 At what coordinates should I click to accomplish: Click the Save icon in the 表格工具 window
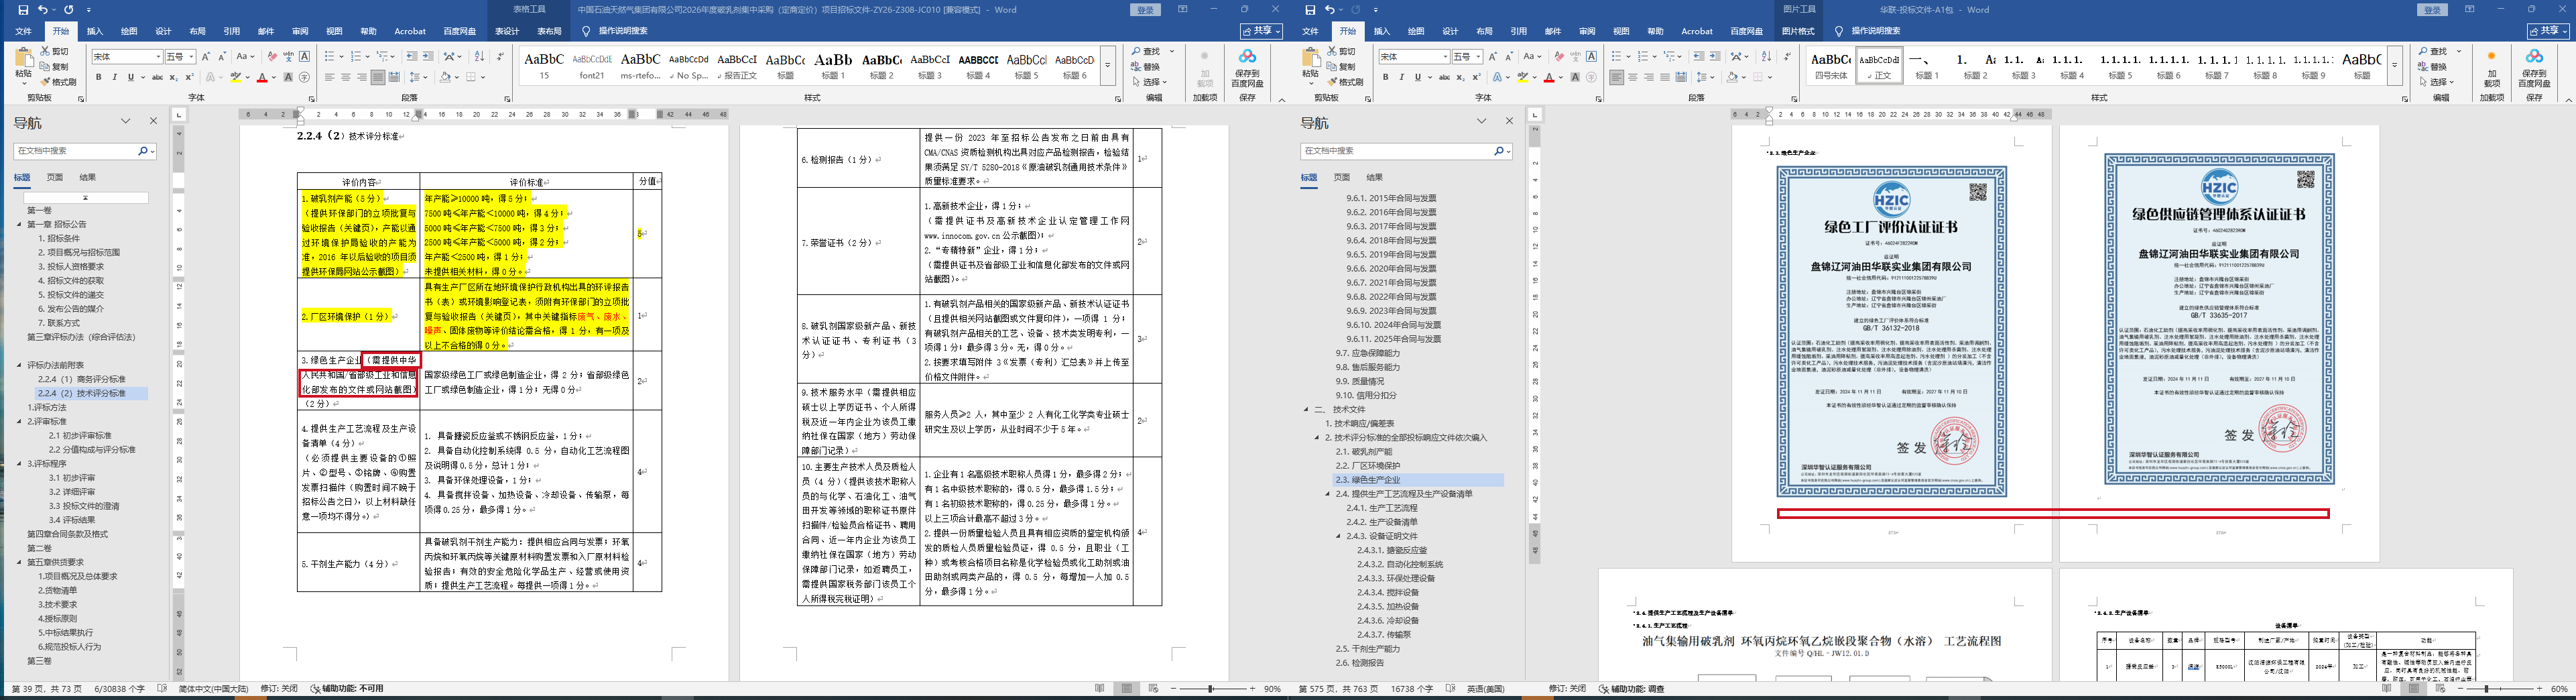pyautogui.click(x=23, y=10)
